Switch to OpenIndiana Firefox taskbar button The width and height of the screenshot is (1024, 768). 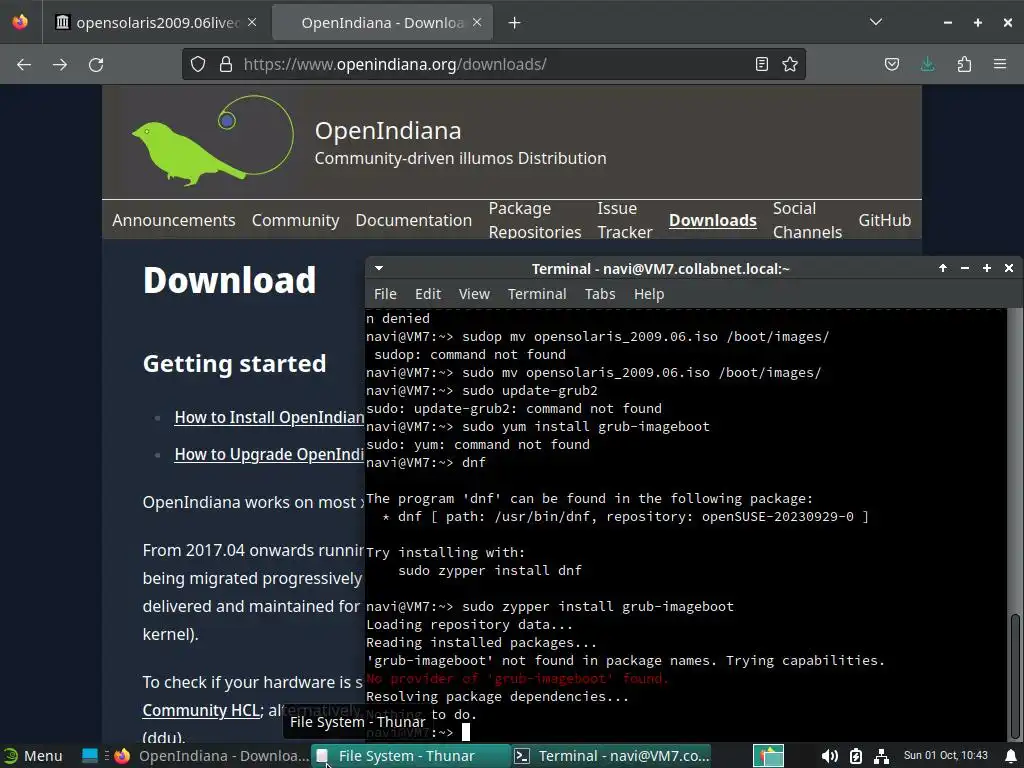(211, 756)
